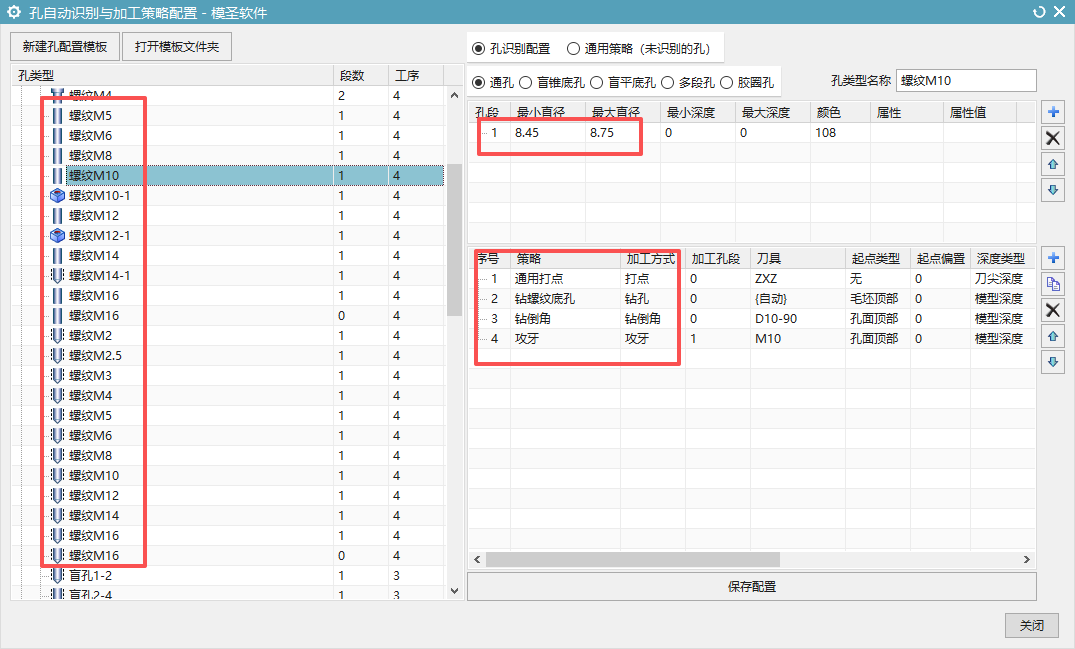Click the strategy table scroll left arrow
The height and width of the screenshot is (649, 1075).
coord(477,559)
